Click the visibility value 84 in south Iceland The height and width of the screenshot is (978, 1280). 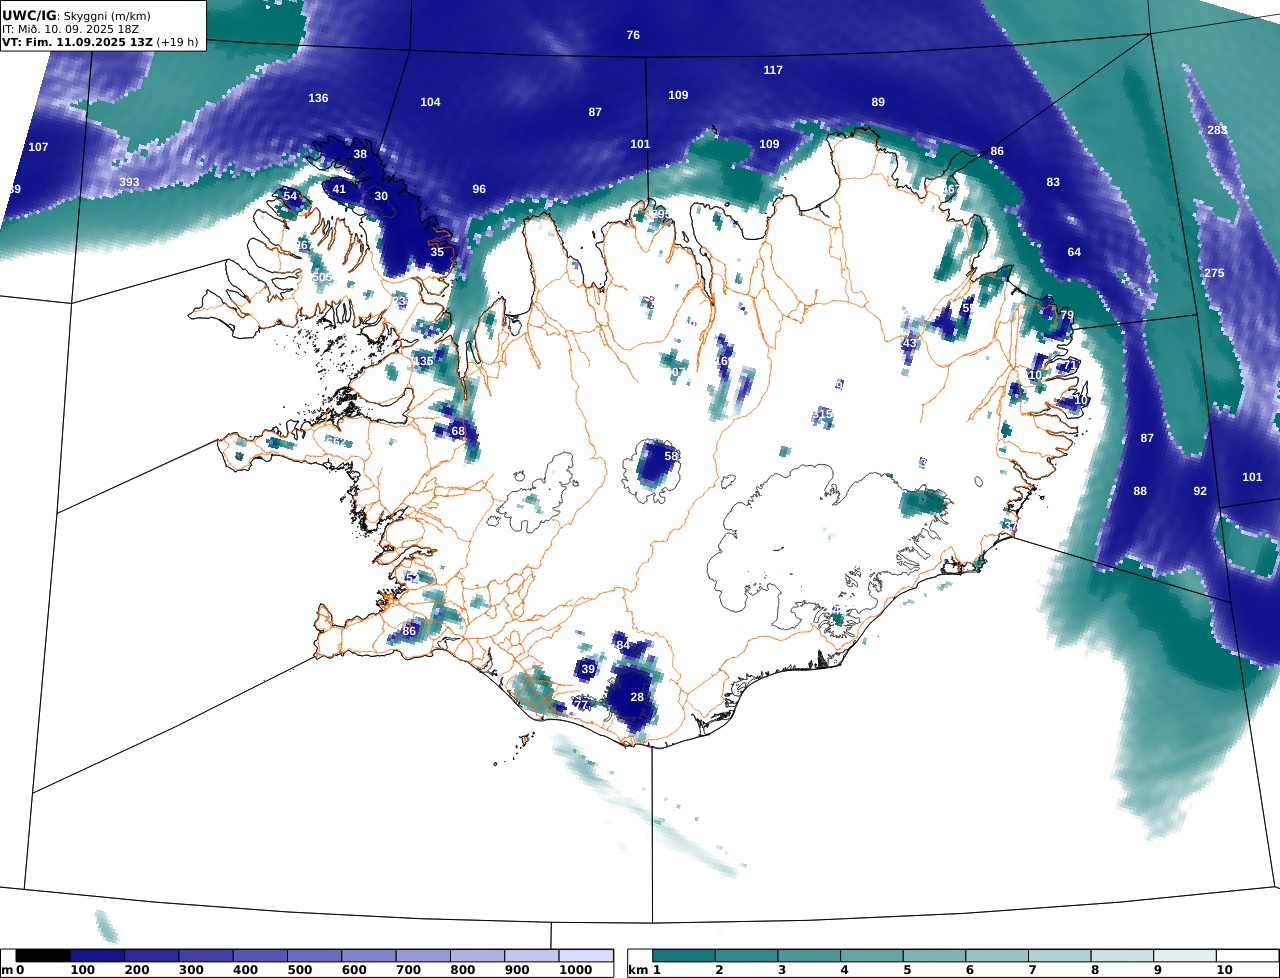click(623, 645)
